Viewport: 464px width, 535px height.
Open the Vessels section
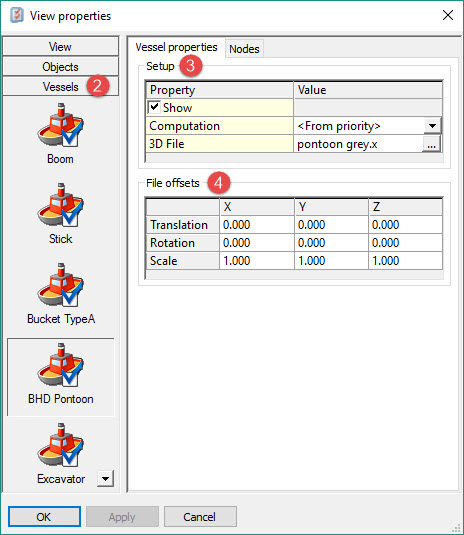[x=61, y=87]
